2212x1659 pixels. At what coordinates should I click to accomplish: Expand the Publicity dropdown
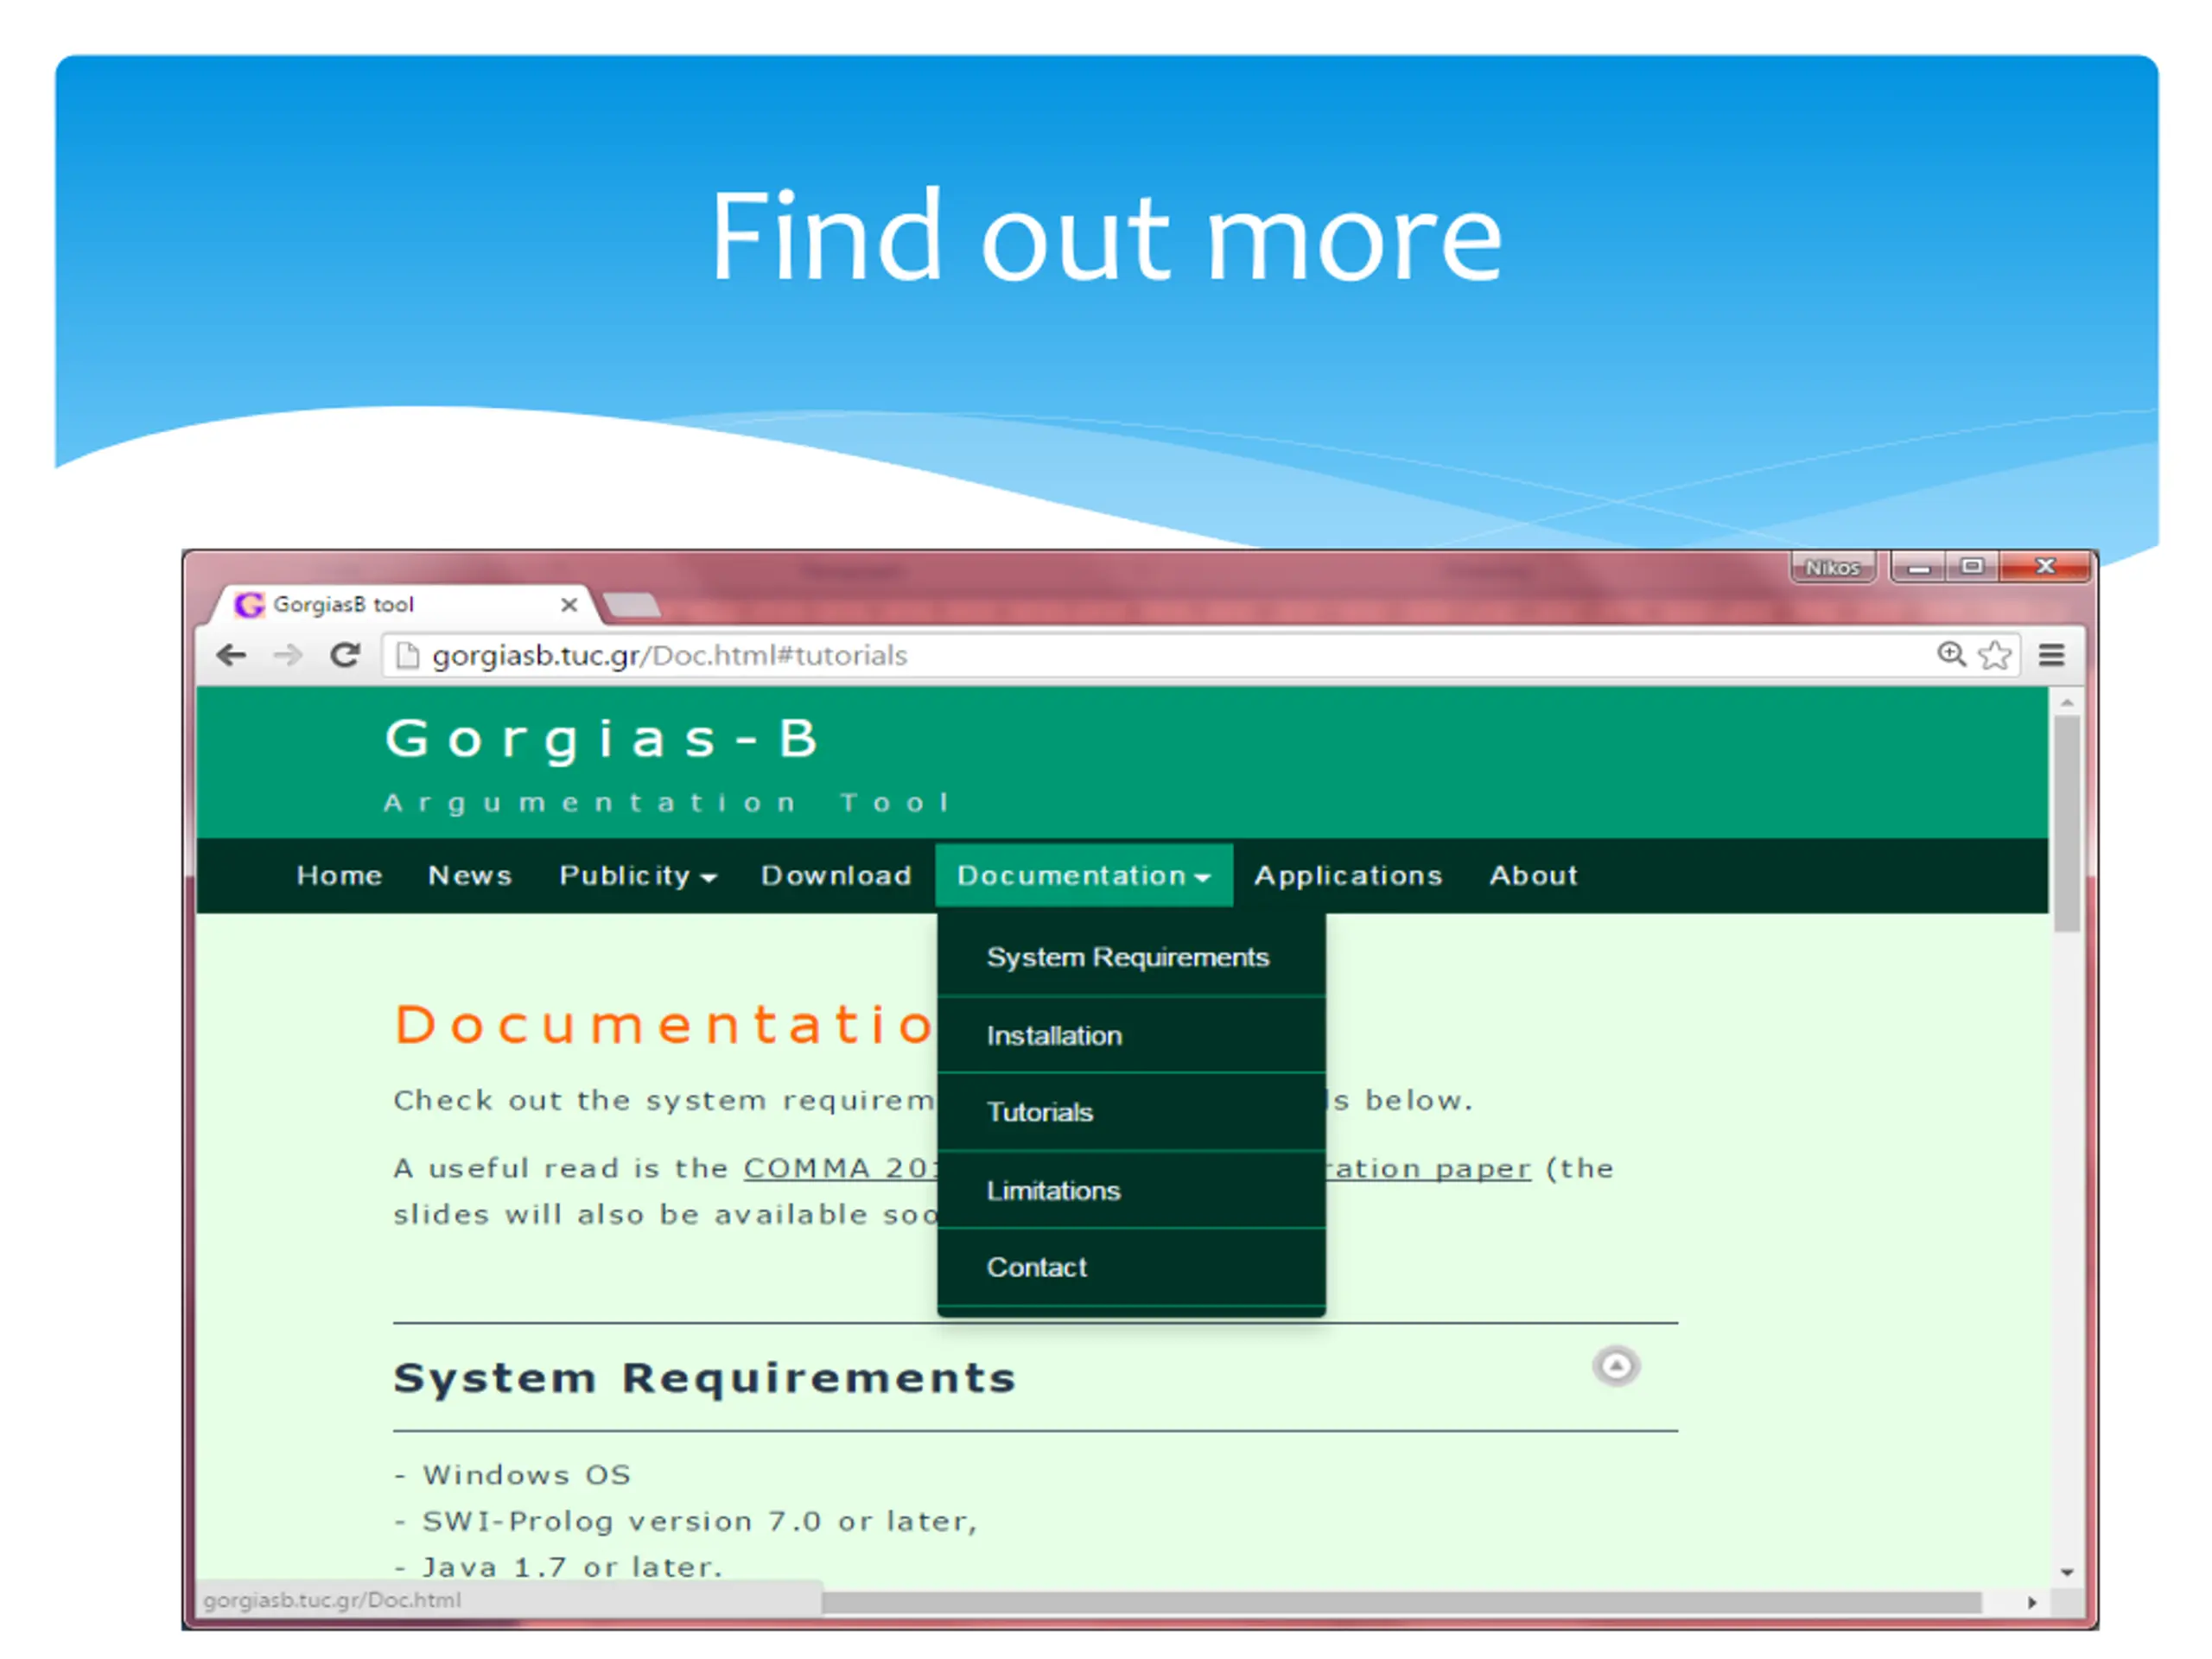tap(637, 875)
